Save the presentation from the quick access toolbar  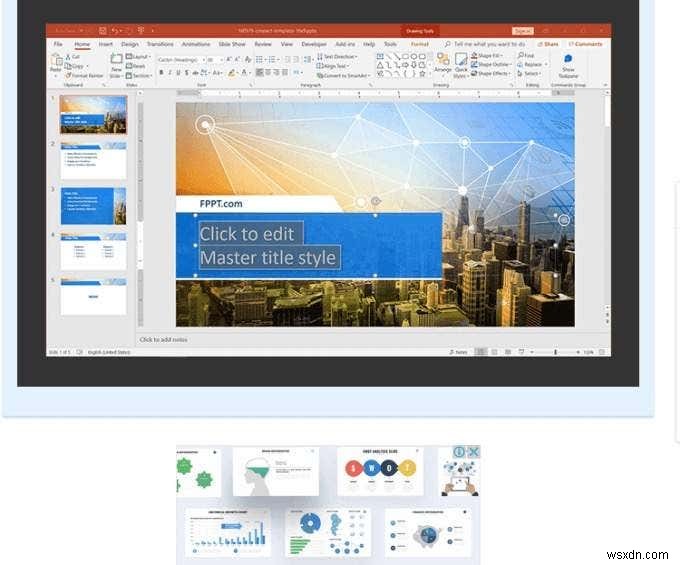point(103,30)
